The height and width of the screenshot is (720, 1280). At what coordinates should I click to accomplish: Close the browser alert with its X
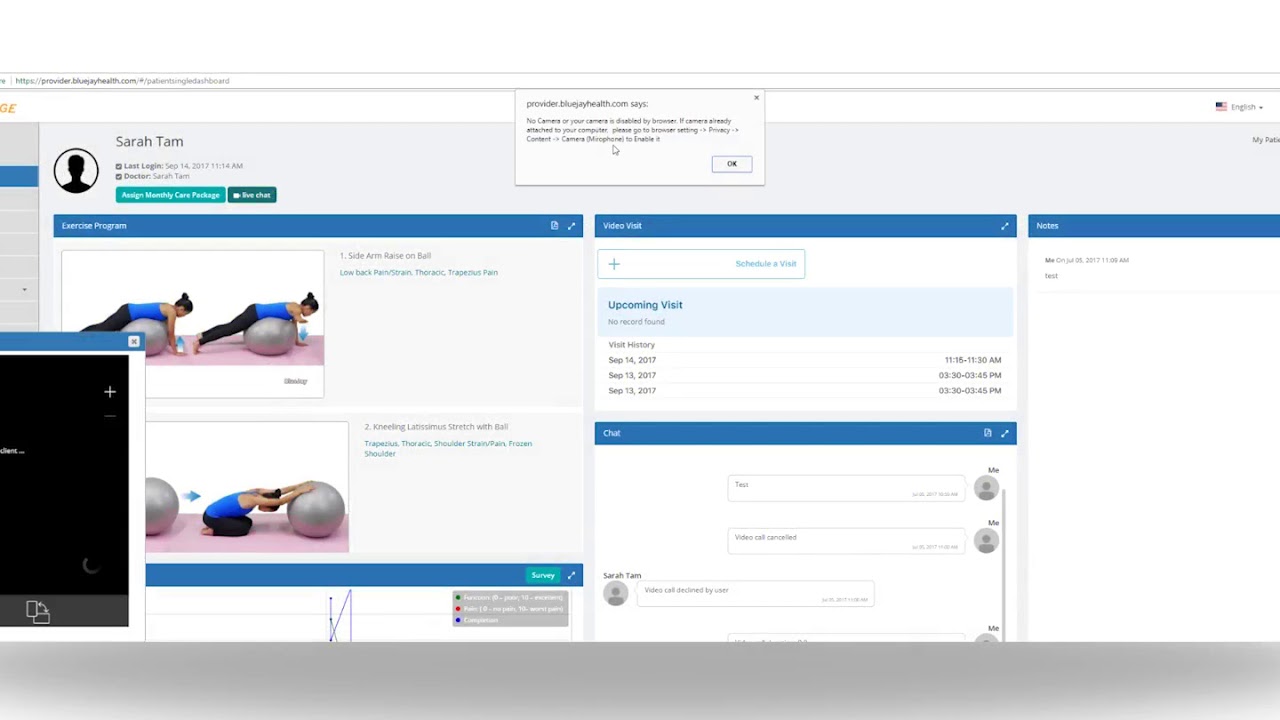click(x=756, y=97)
